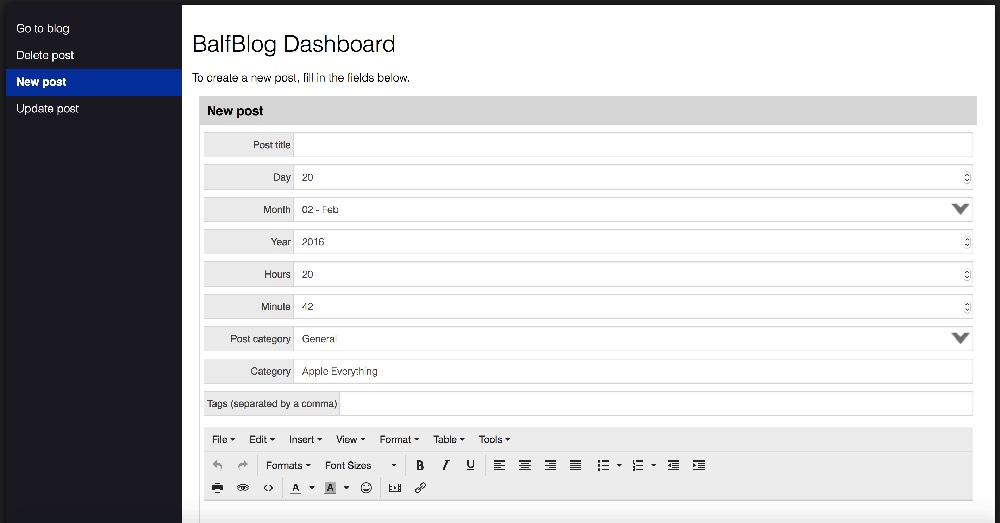Open the source code view

click(268, 488)
